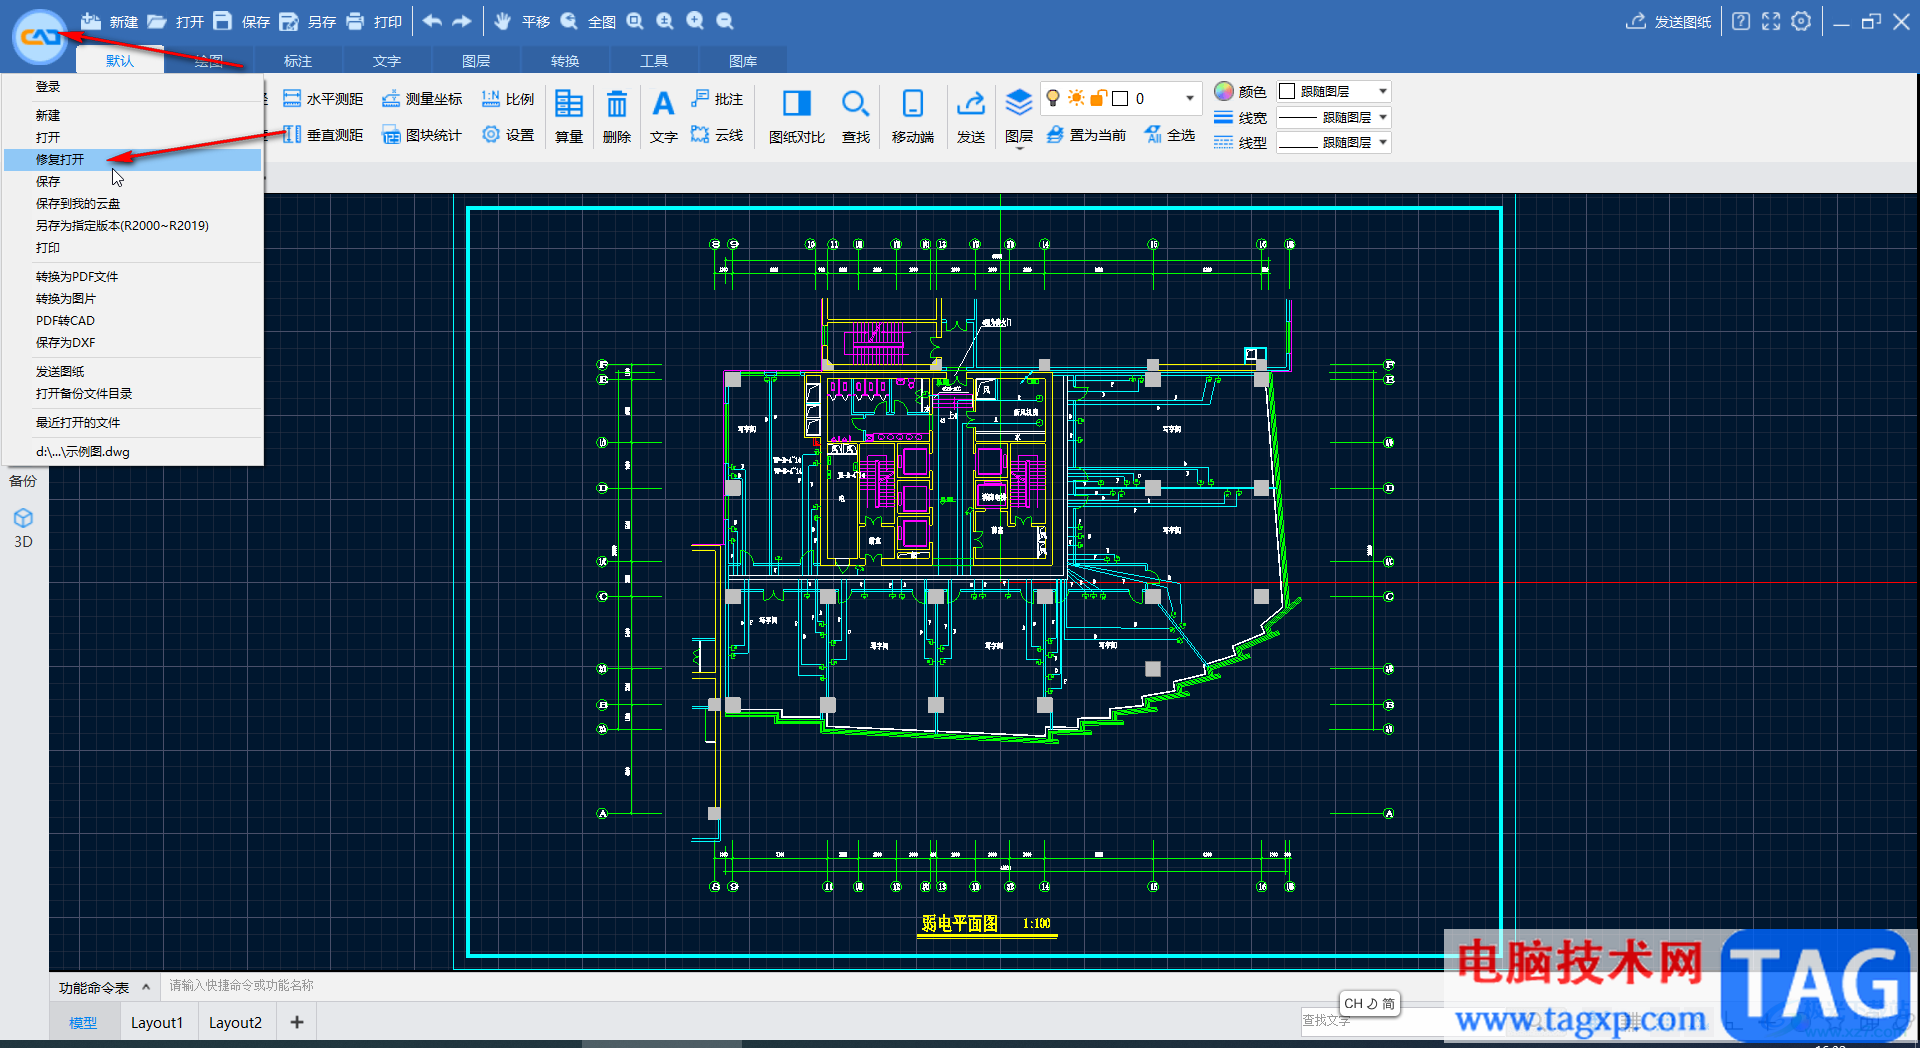Click the zoom window magnifier icon

coord(635,21)
